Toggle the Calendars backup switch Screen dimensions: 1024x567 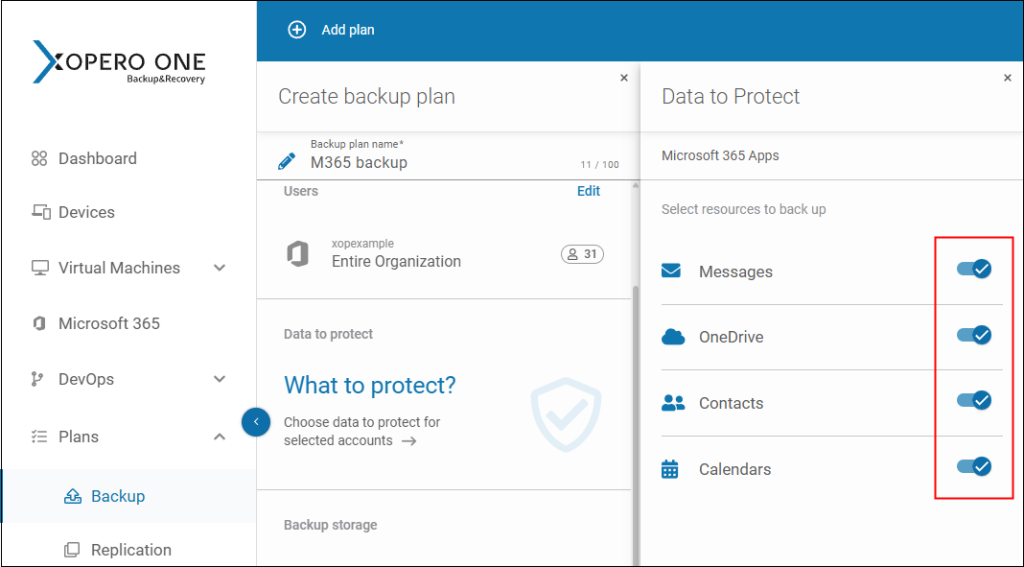pos(974,466)
